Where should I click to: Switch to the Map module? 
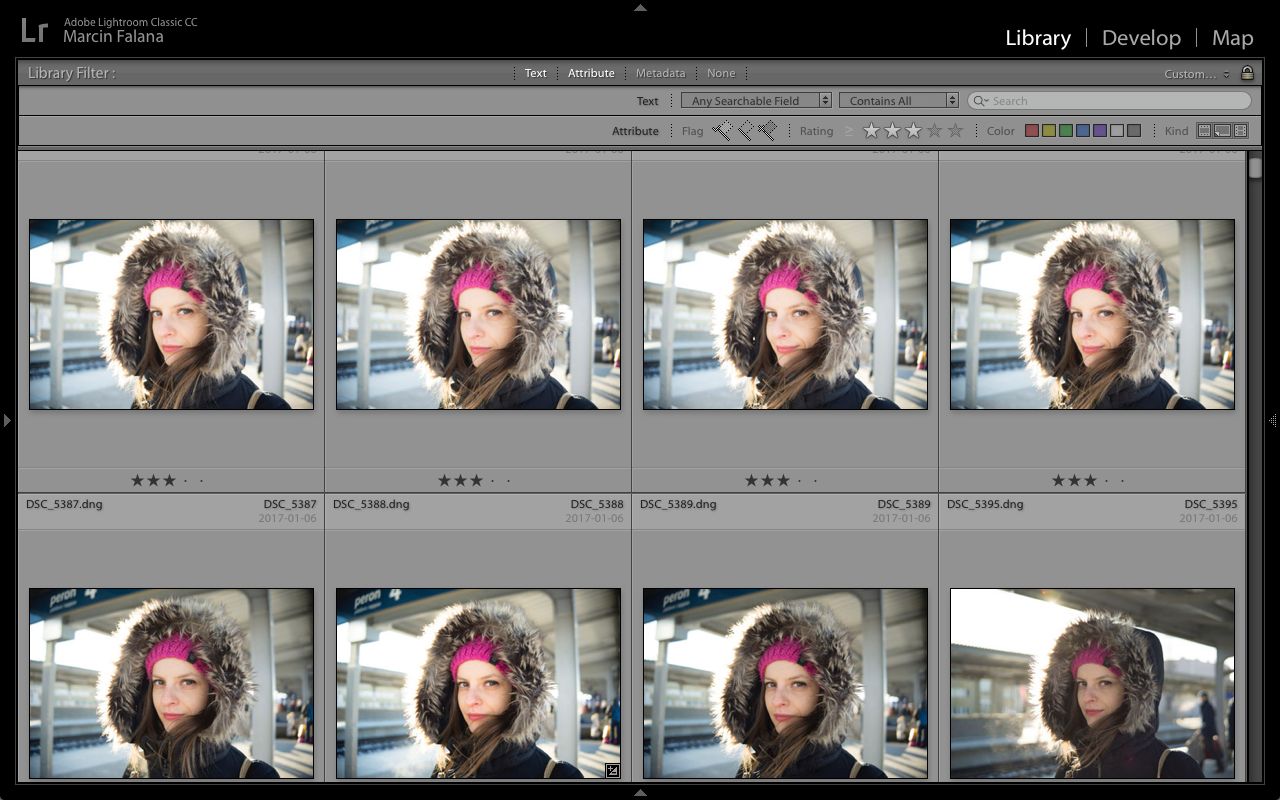[1232, 38]
